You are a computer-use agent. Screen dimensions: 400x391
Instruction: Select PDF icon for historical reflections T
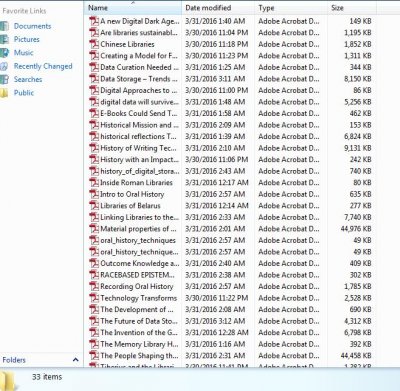[x=94, y=136]
